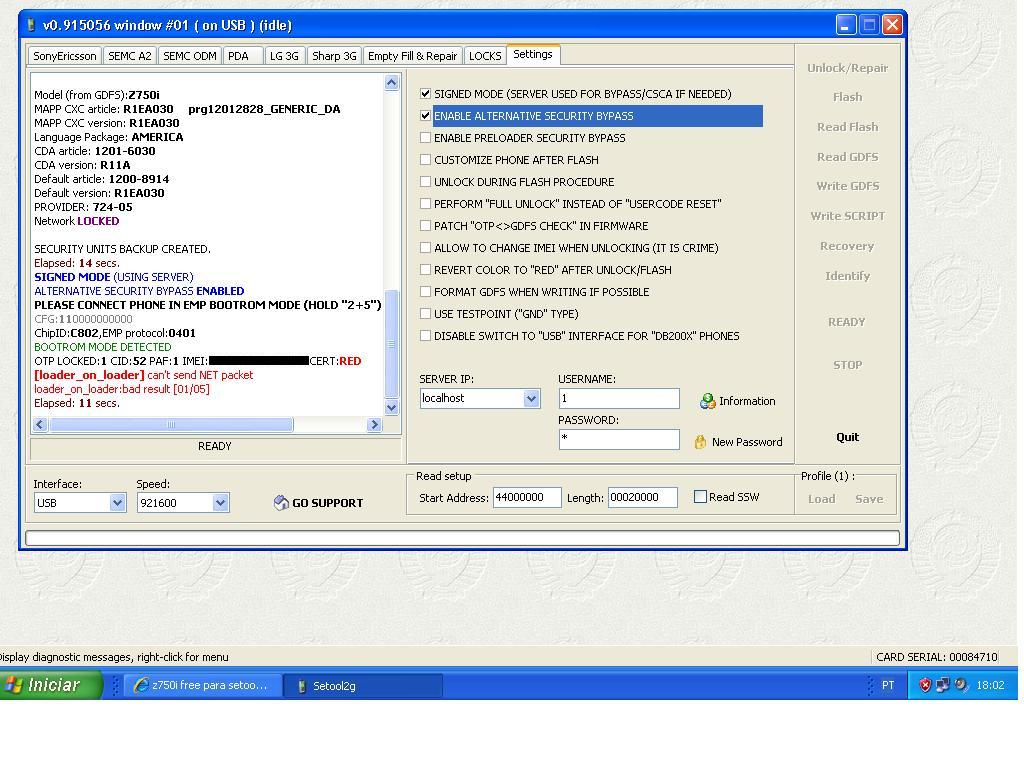
Task: Open Empty Fill & Repair tab
Action: click(x=413, y=56)
